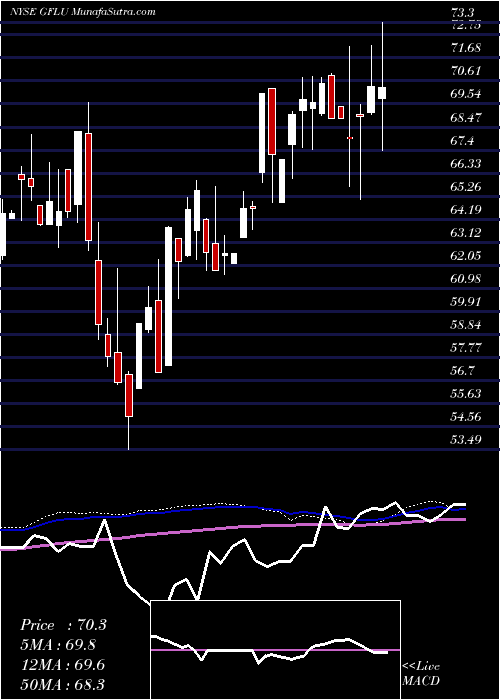
Task: Select the 58.84 price axis label
Action: (x=466, y=325)
